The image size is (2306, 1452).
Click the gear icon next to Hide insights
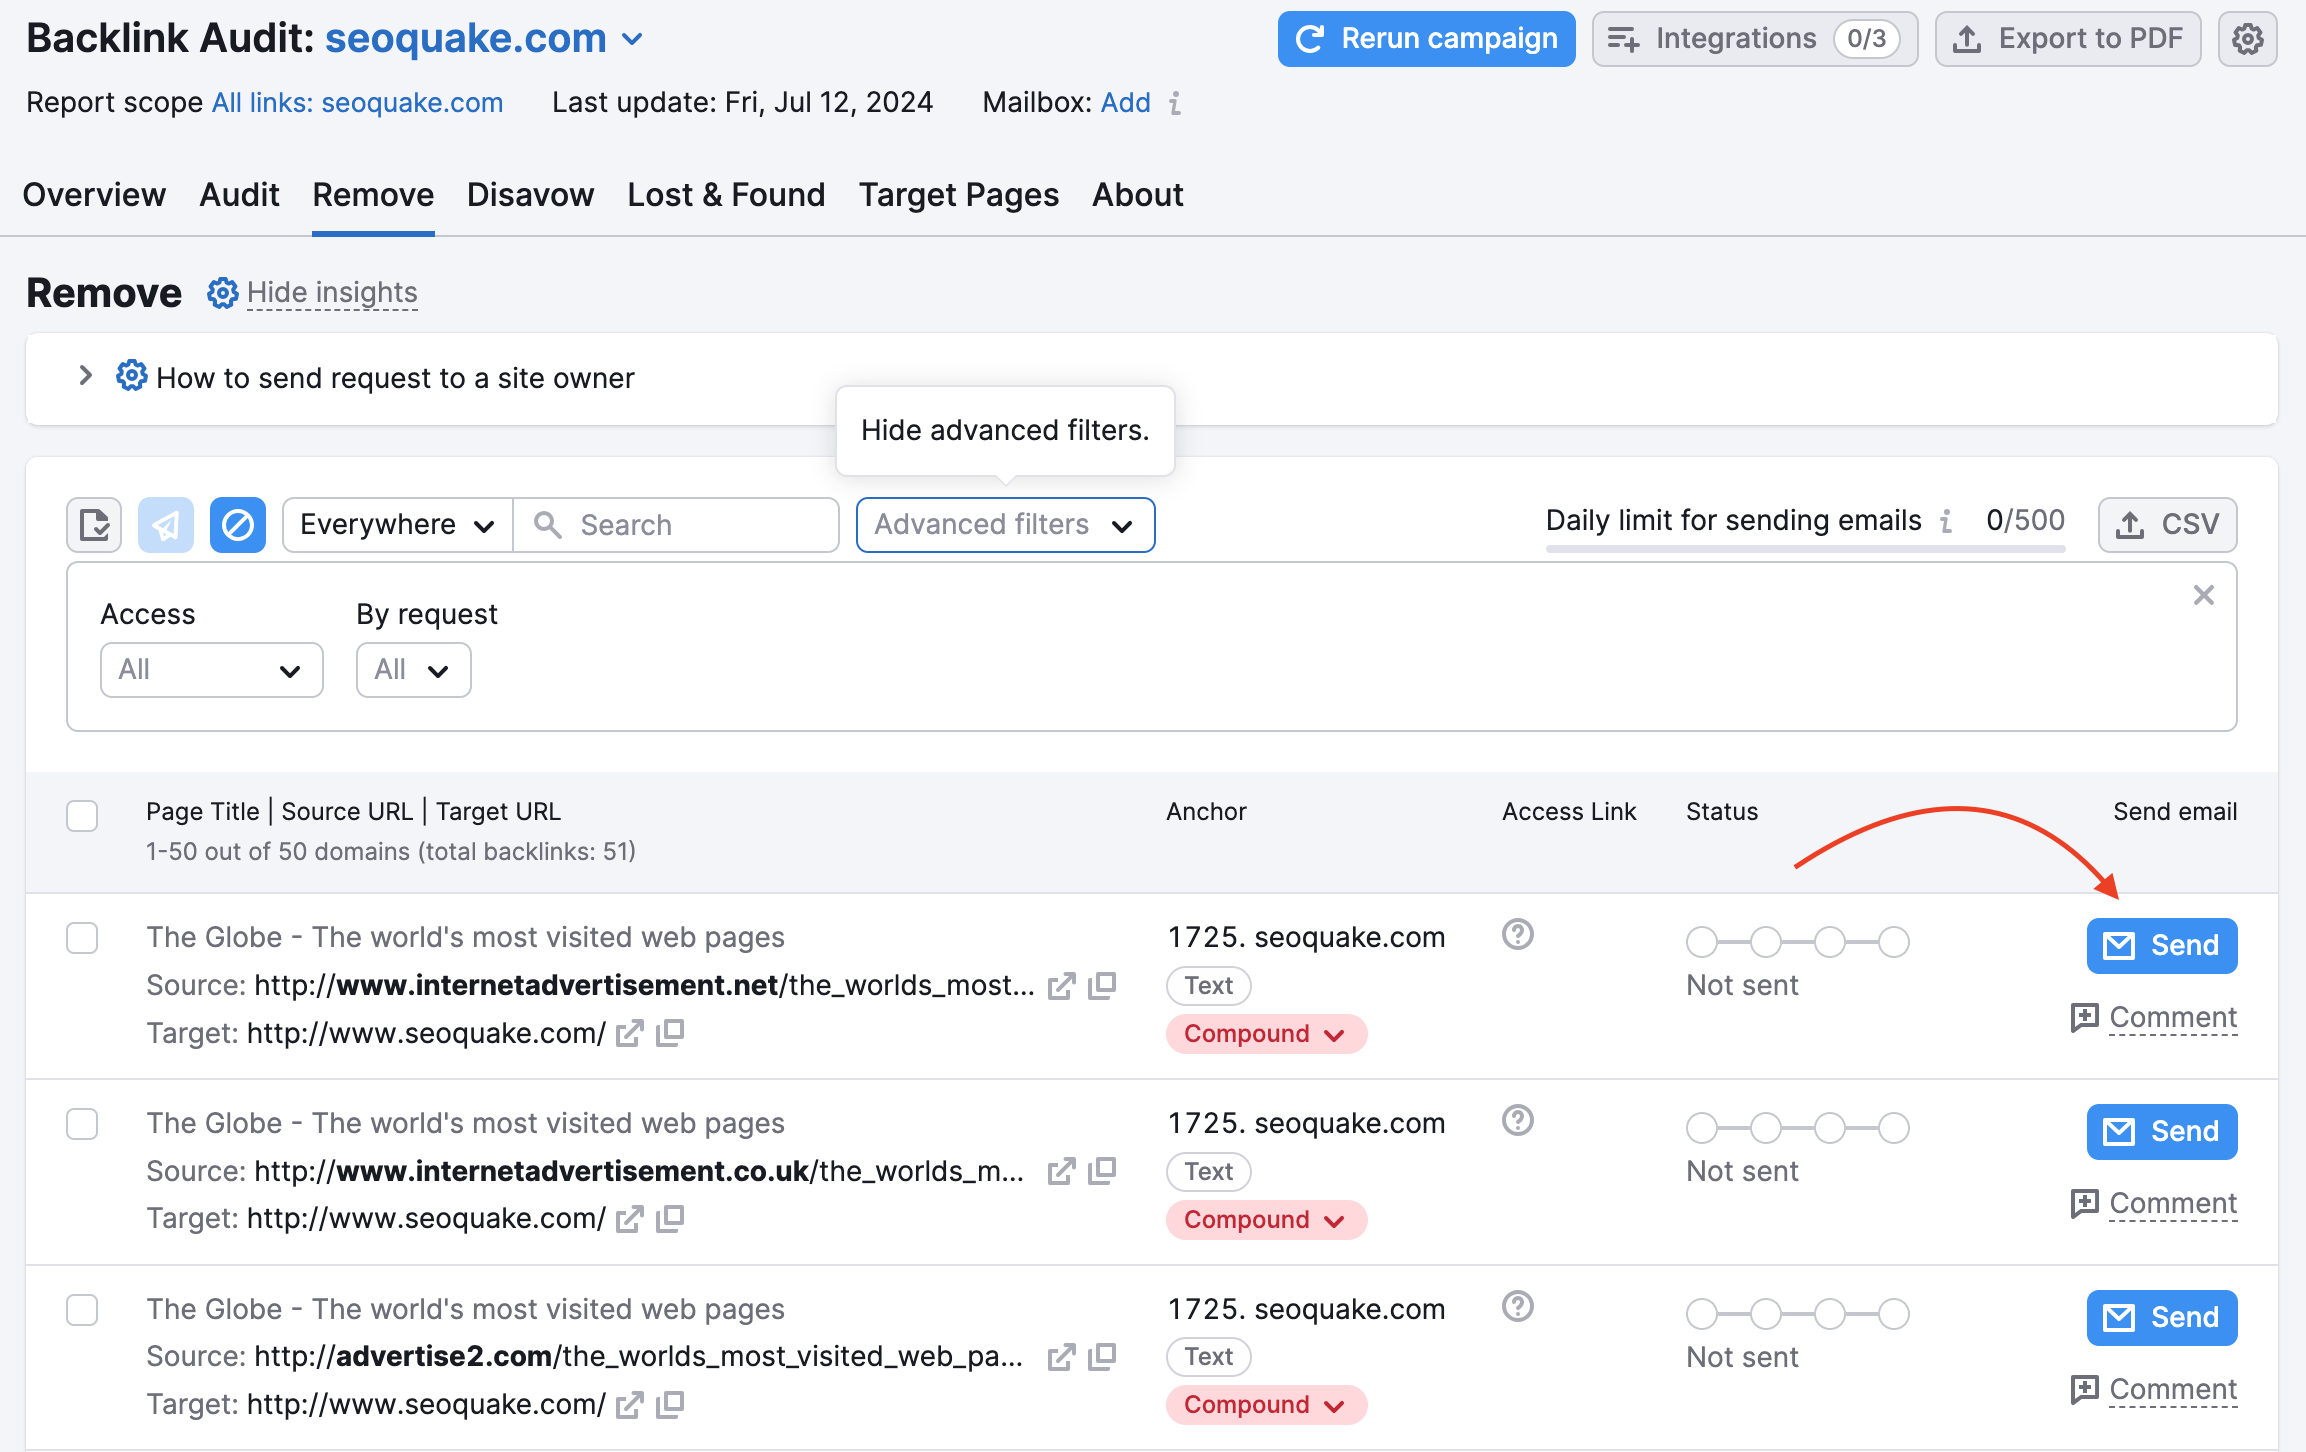[x=222, y=293]
